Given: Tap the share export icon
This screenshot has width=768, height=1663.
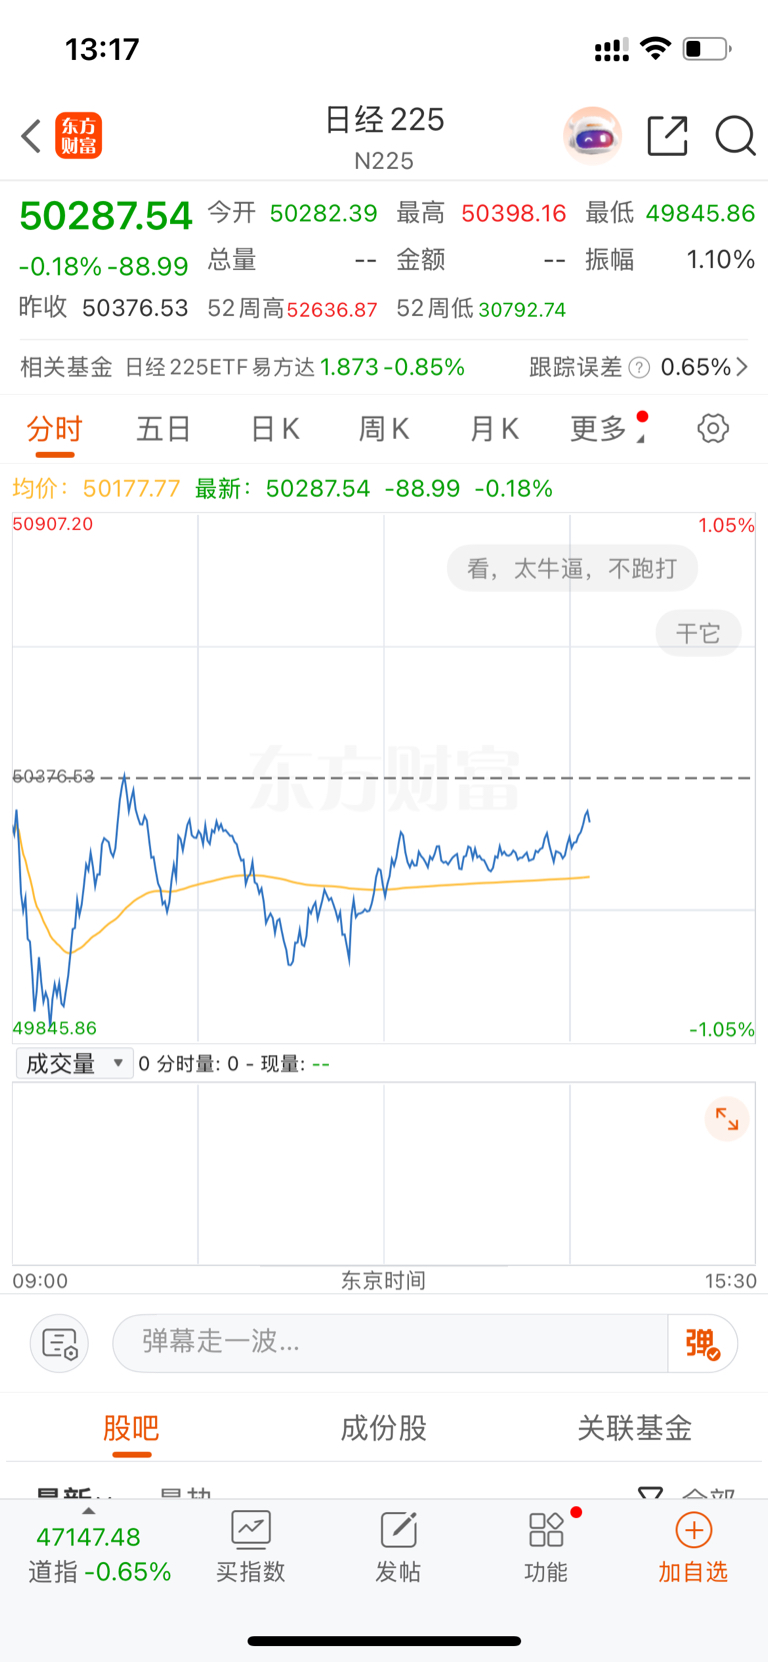Looking at the screenshot, I should point(667,136).
